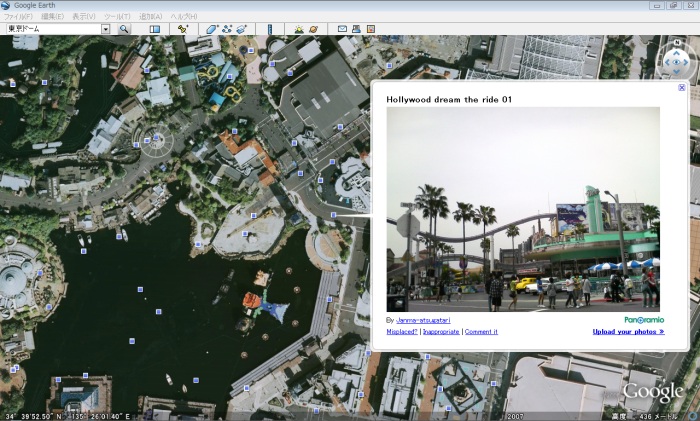The image size is (700, 421).
Task: Click the Misplaced? link
Action: (x=402, y=332)
